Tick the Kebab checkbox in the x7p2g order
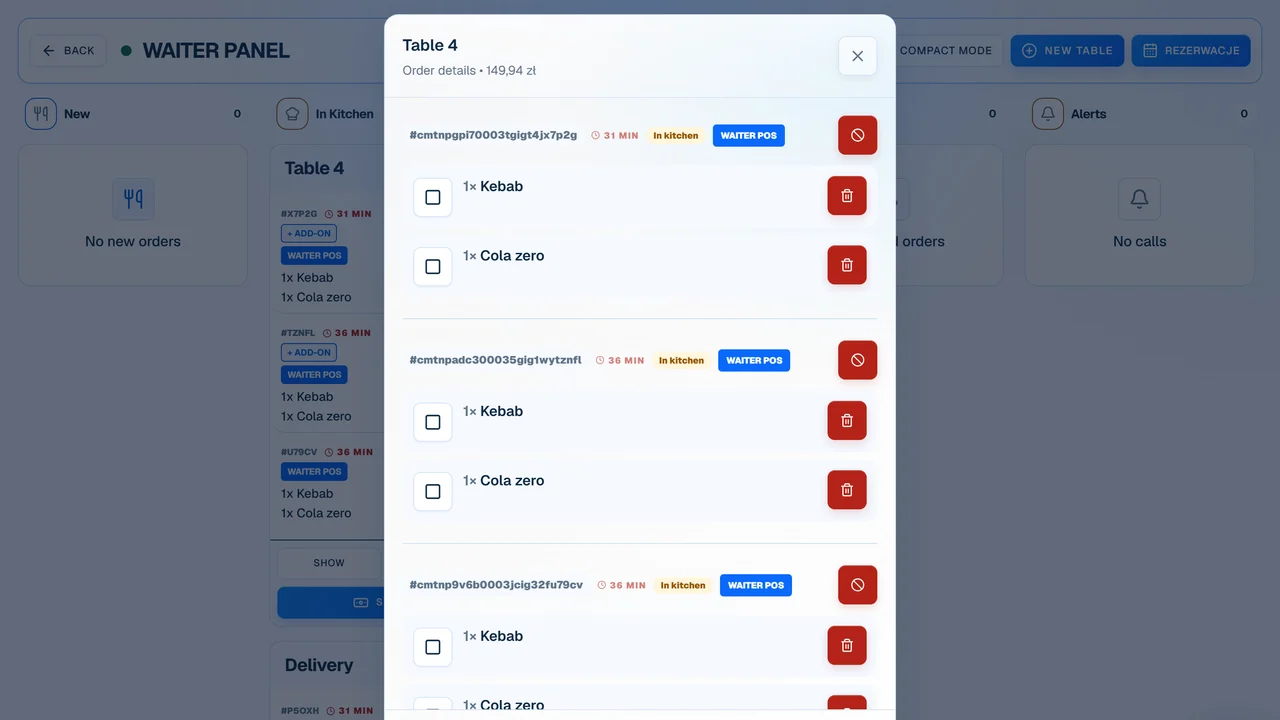Image resolution: width=1280 pixels, height=720 pixels. click(x=433, y=197)
